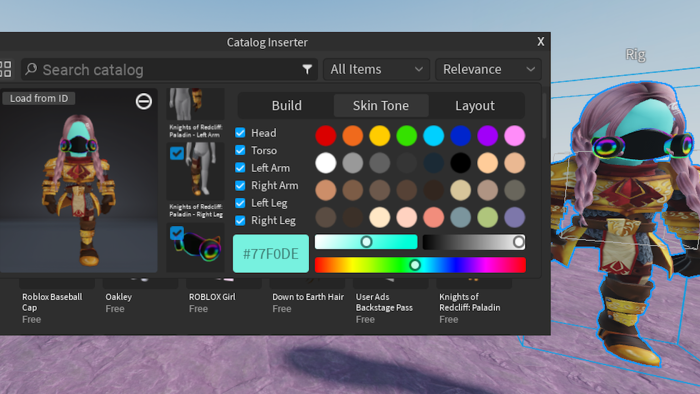Open the filter funnel icon
The width and height of the screenshot is (700, 394).
(307, 69)
